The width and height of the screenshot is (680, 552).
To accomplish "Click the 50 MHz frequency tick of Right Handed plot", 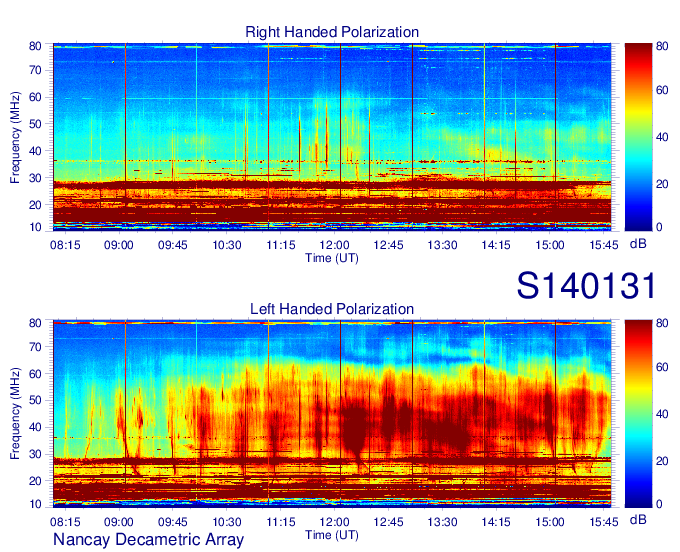I will tap(35, 124).
